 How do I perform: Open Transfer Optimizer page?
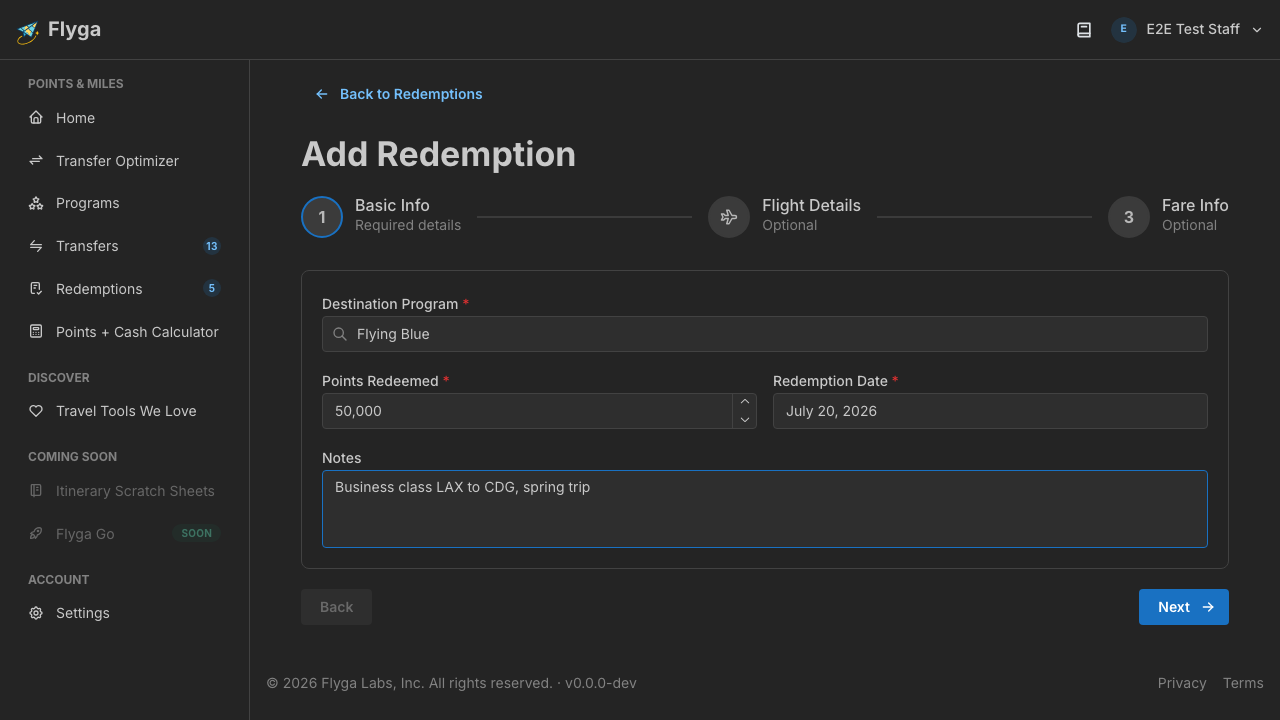pos(124,161)
